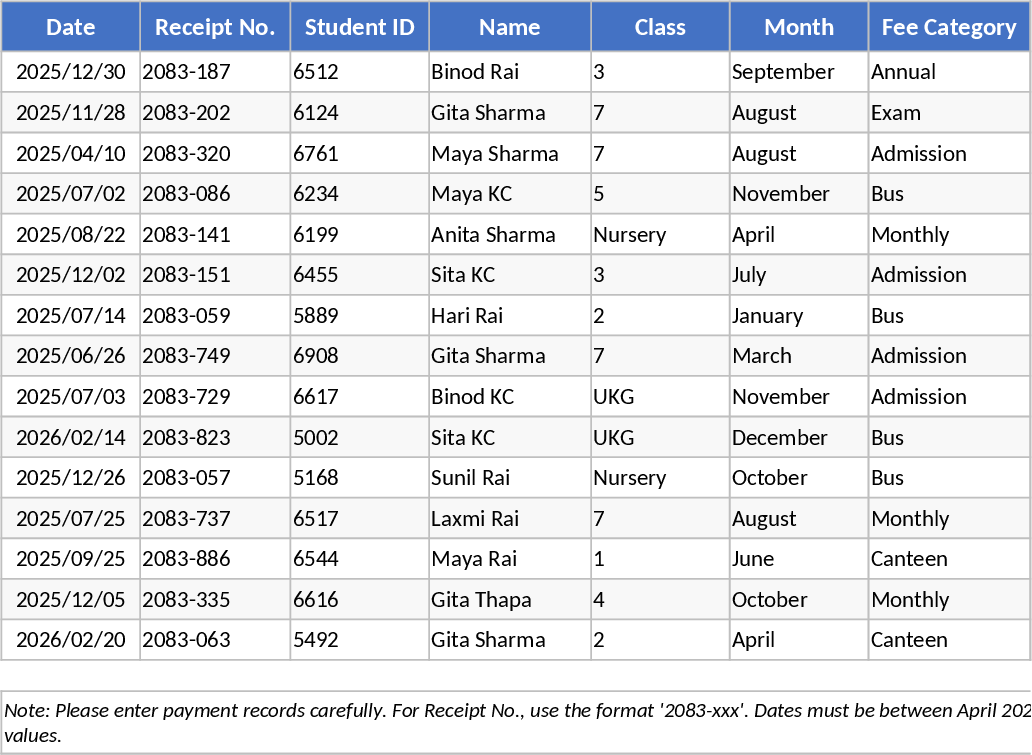Image resolution: width=1032 pixels, height=755 pixels.
Task: Click the Student ID header cell
Action: (360, 27)
